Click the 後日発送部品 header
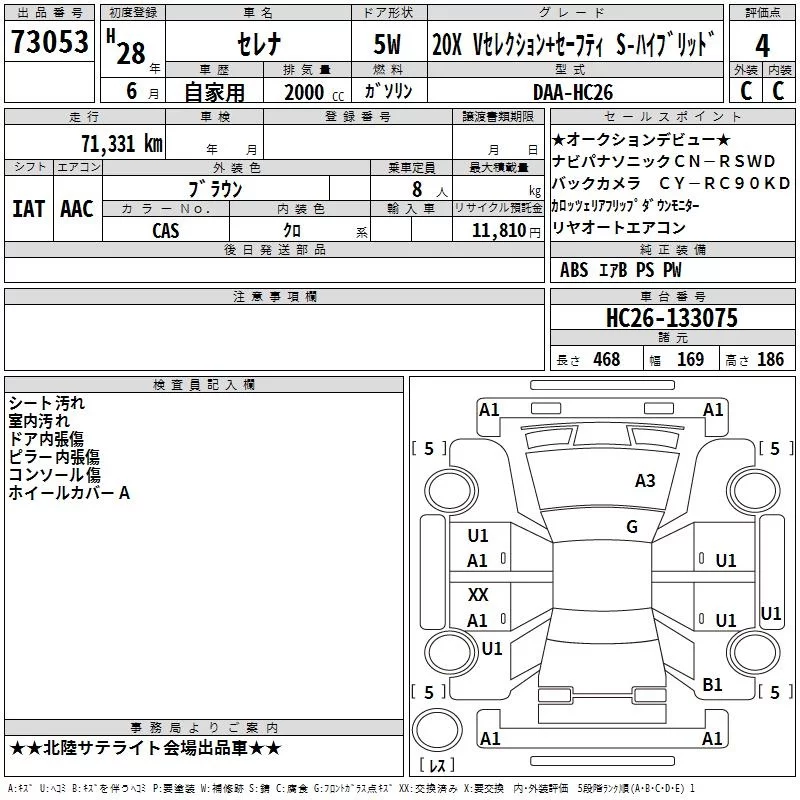The width and height of the screenshot is (800, 800). point(274,249)
